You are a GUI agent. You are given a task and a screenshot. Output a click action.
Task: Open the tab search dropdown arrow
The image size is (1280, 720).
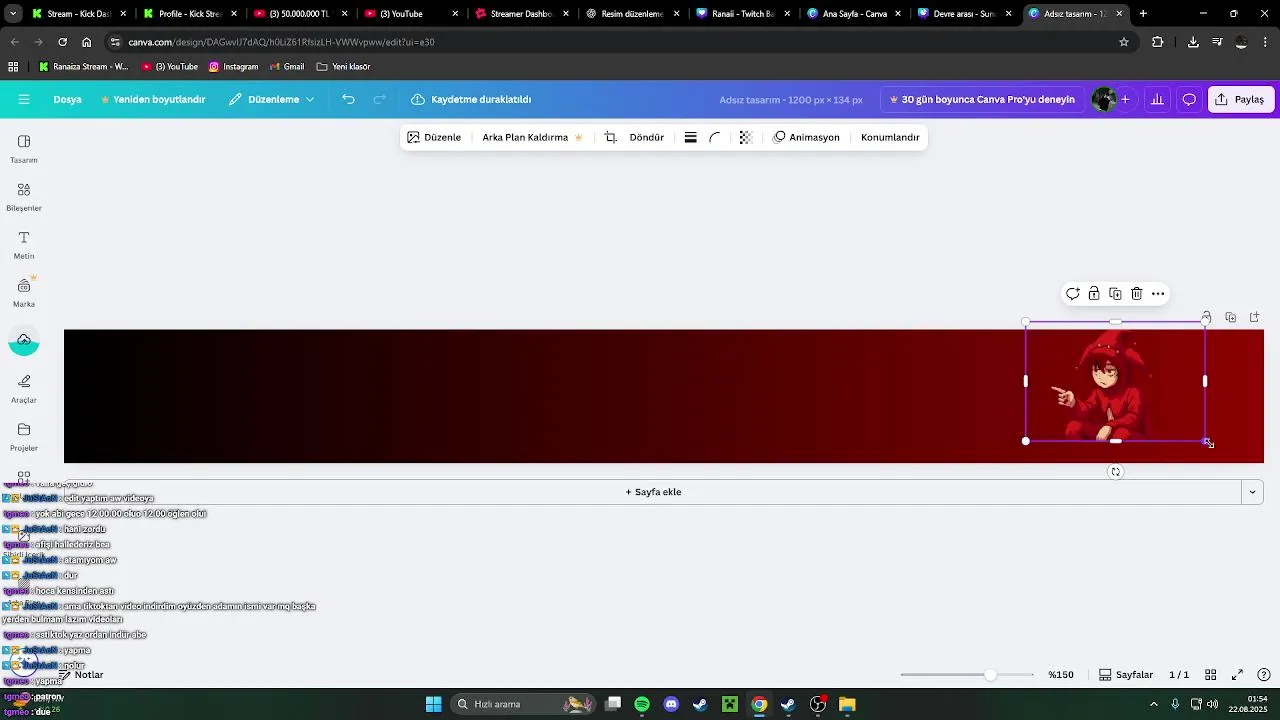click(x=13, y=14)
